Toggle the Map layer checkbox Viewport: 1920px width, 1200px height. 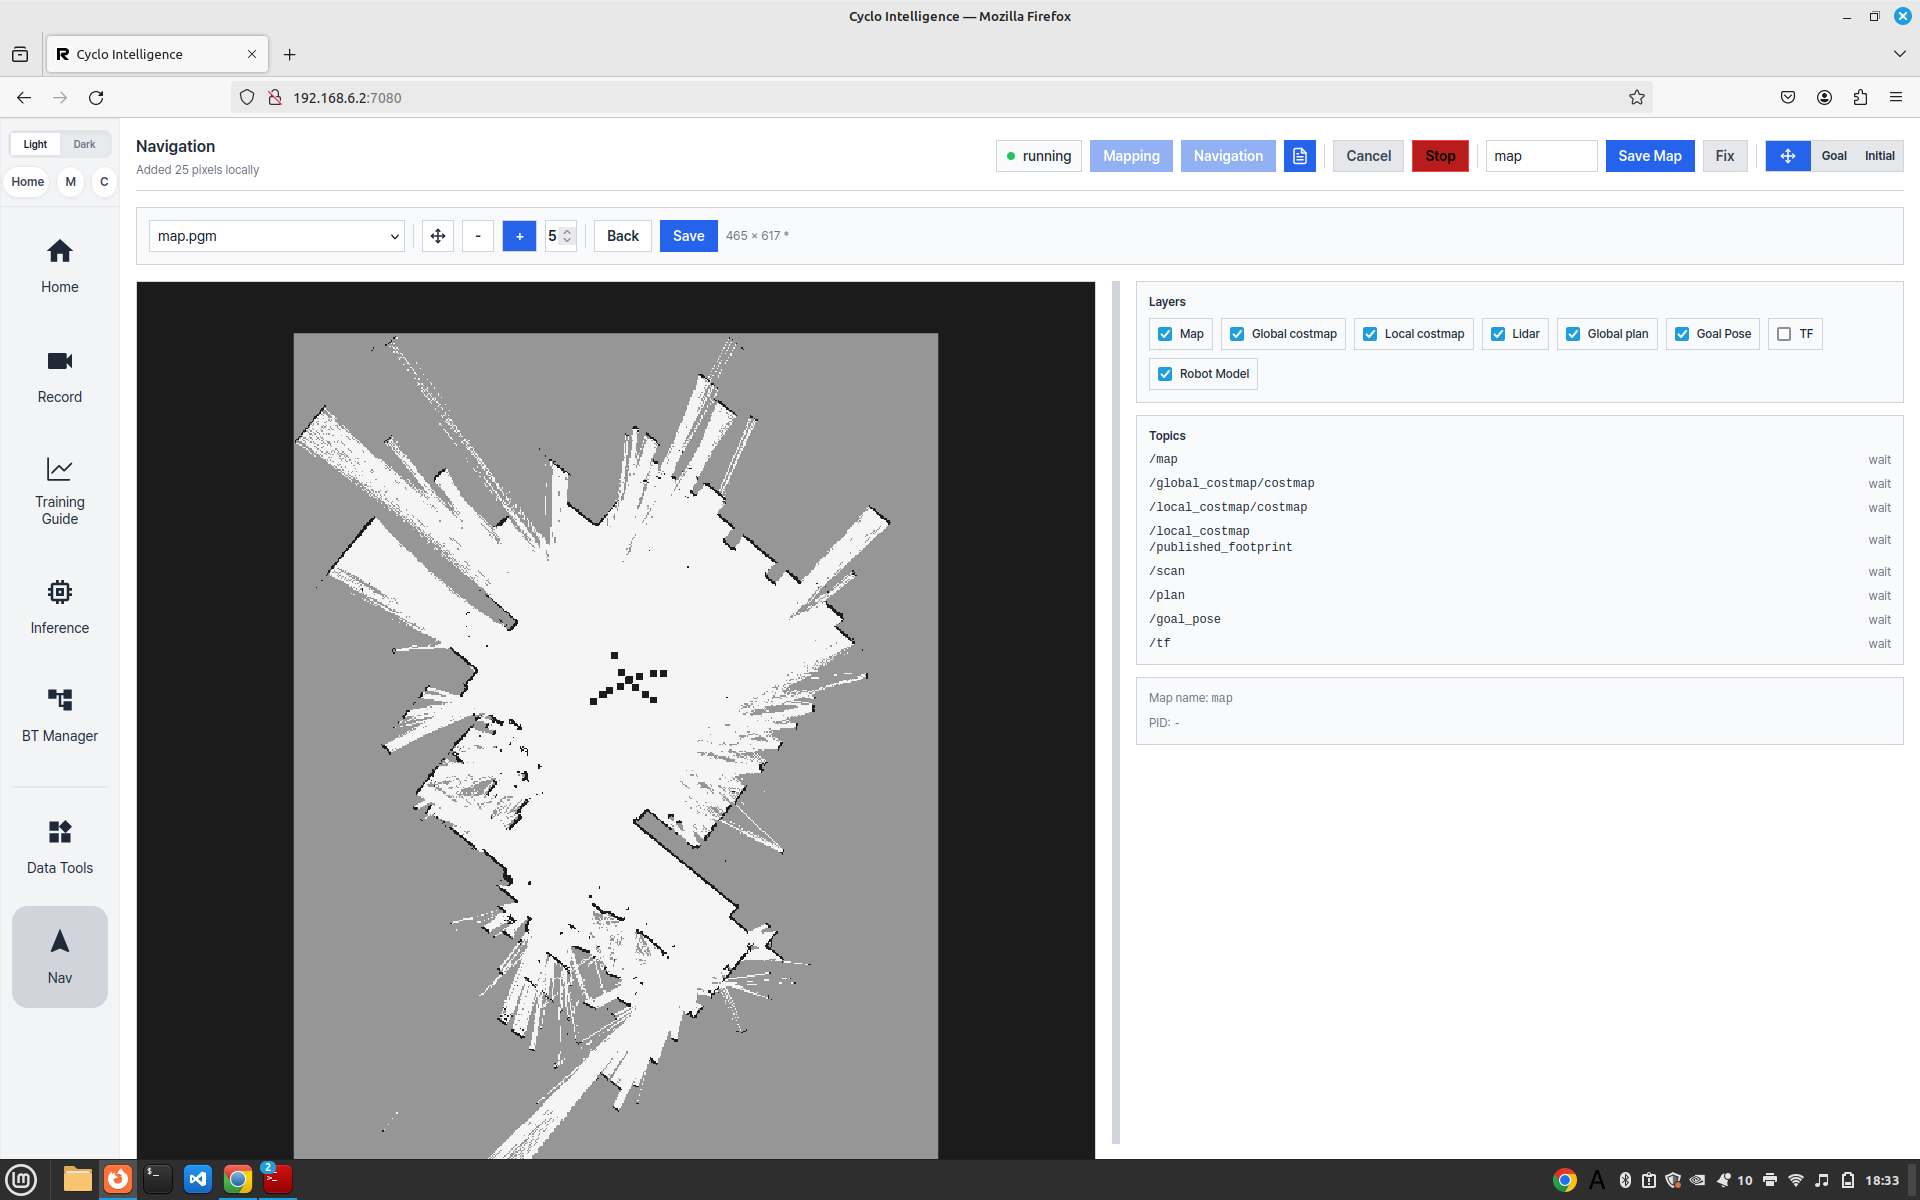coord(1180,334)
